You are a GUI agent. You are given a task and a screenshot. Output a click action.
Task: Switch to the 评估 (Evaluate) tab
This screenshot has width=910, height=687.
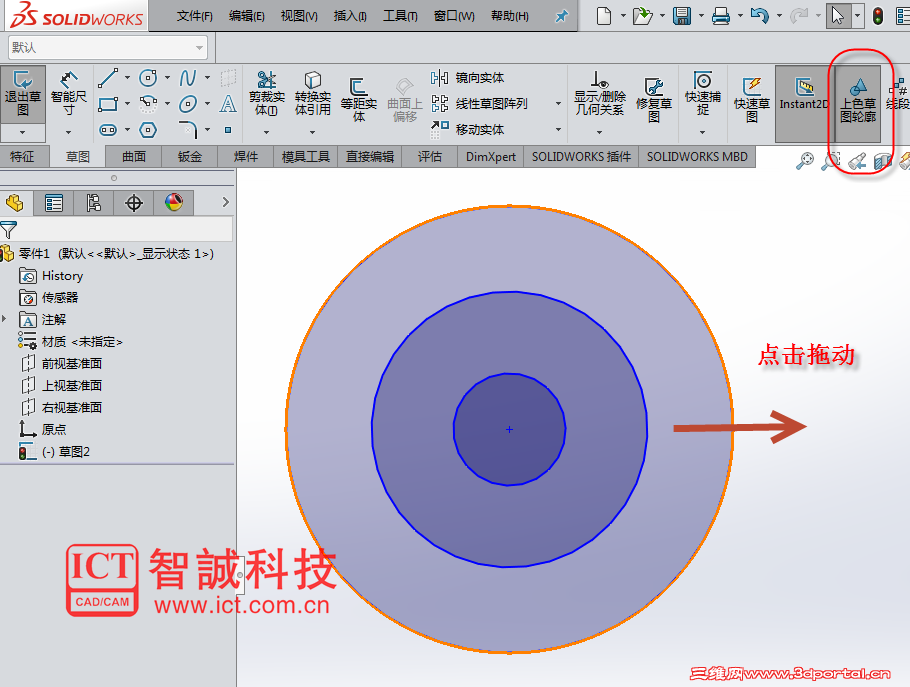click(x=429, y=157)
